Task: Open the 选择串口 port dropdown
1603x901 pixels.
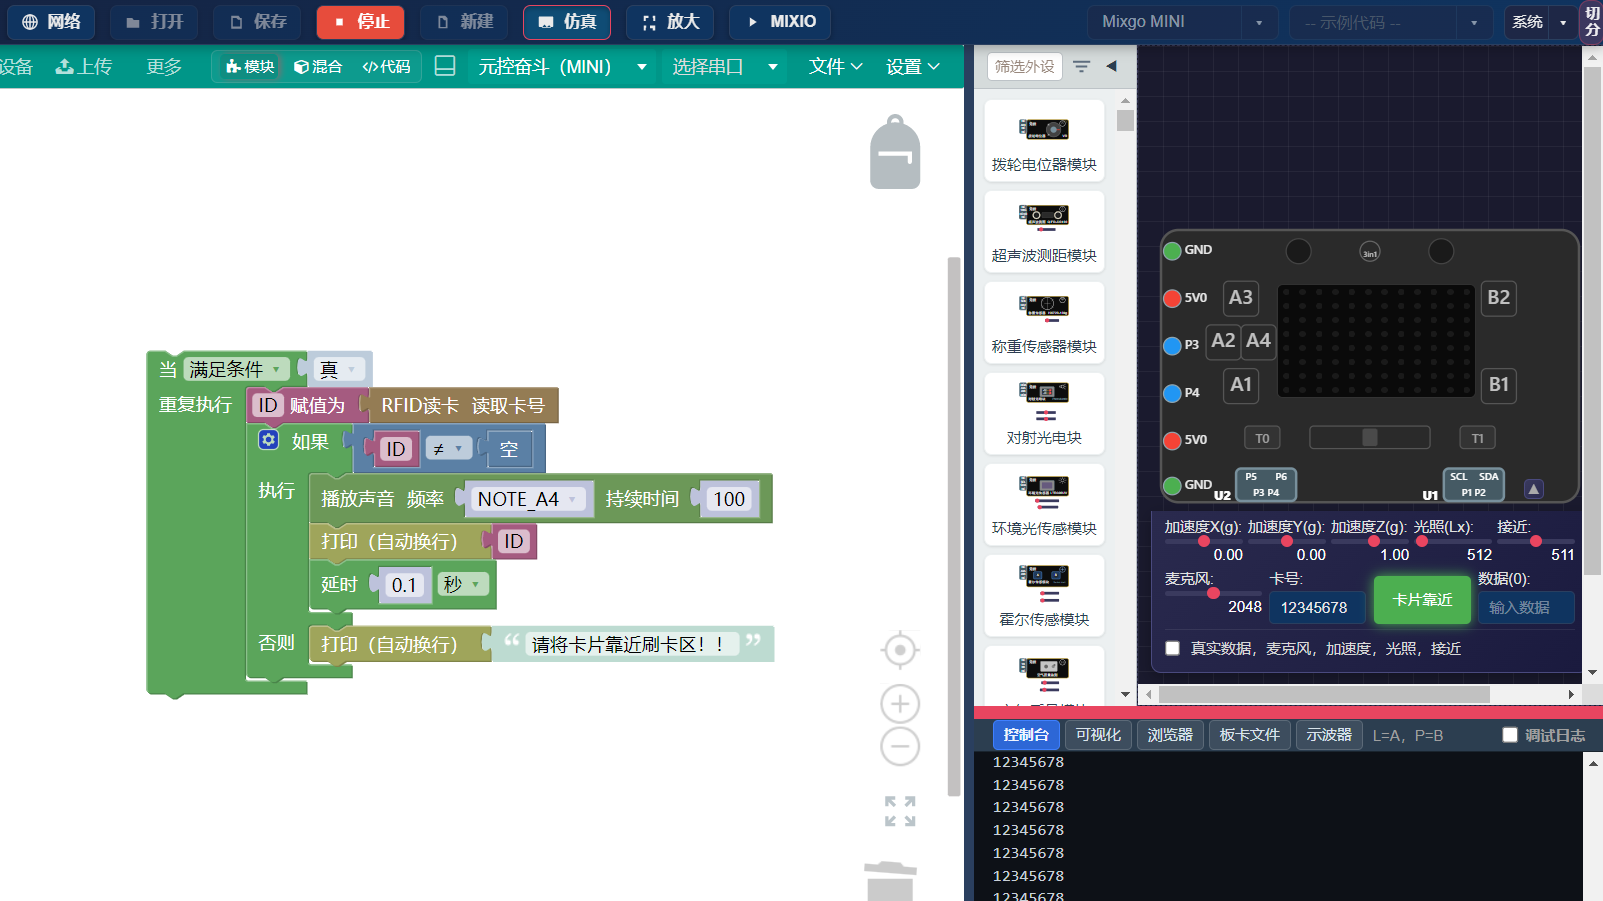Action: pos(724,67)
